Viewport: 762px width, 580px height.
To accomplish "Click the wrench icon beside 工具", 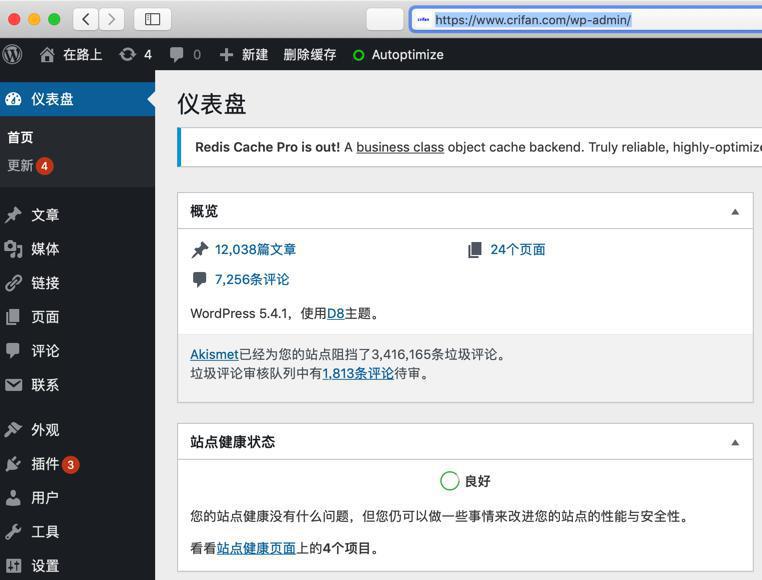I will click(13, 531).
